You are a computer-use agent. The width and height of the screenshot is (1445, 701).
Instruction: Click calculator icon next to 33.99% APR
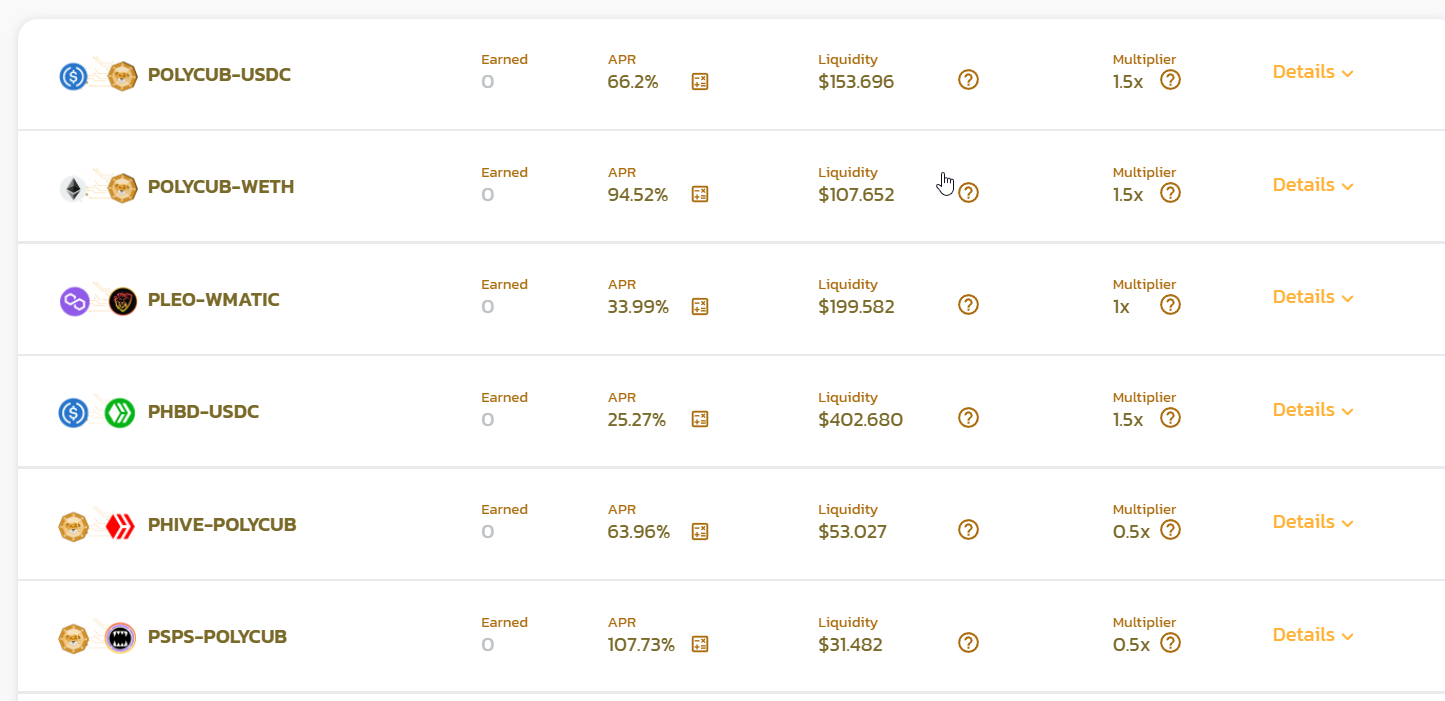click(700, 307)
